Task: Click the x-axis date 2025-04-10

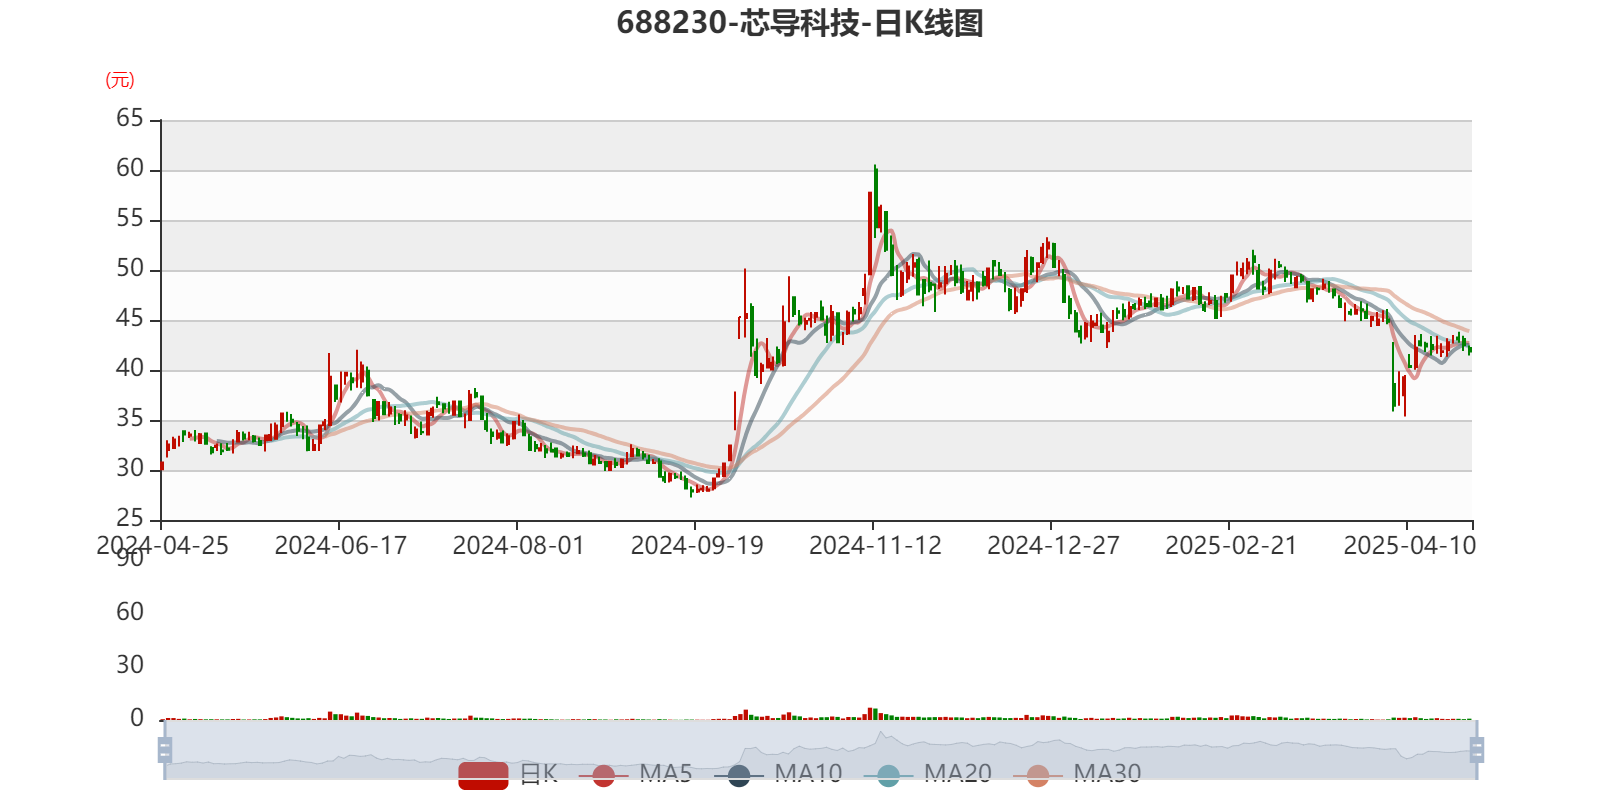Action: click(1409, 546)
